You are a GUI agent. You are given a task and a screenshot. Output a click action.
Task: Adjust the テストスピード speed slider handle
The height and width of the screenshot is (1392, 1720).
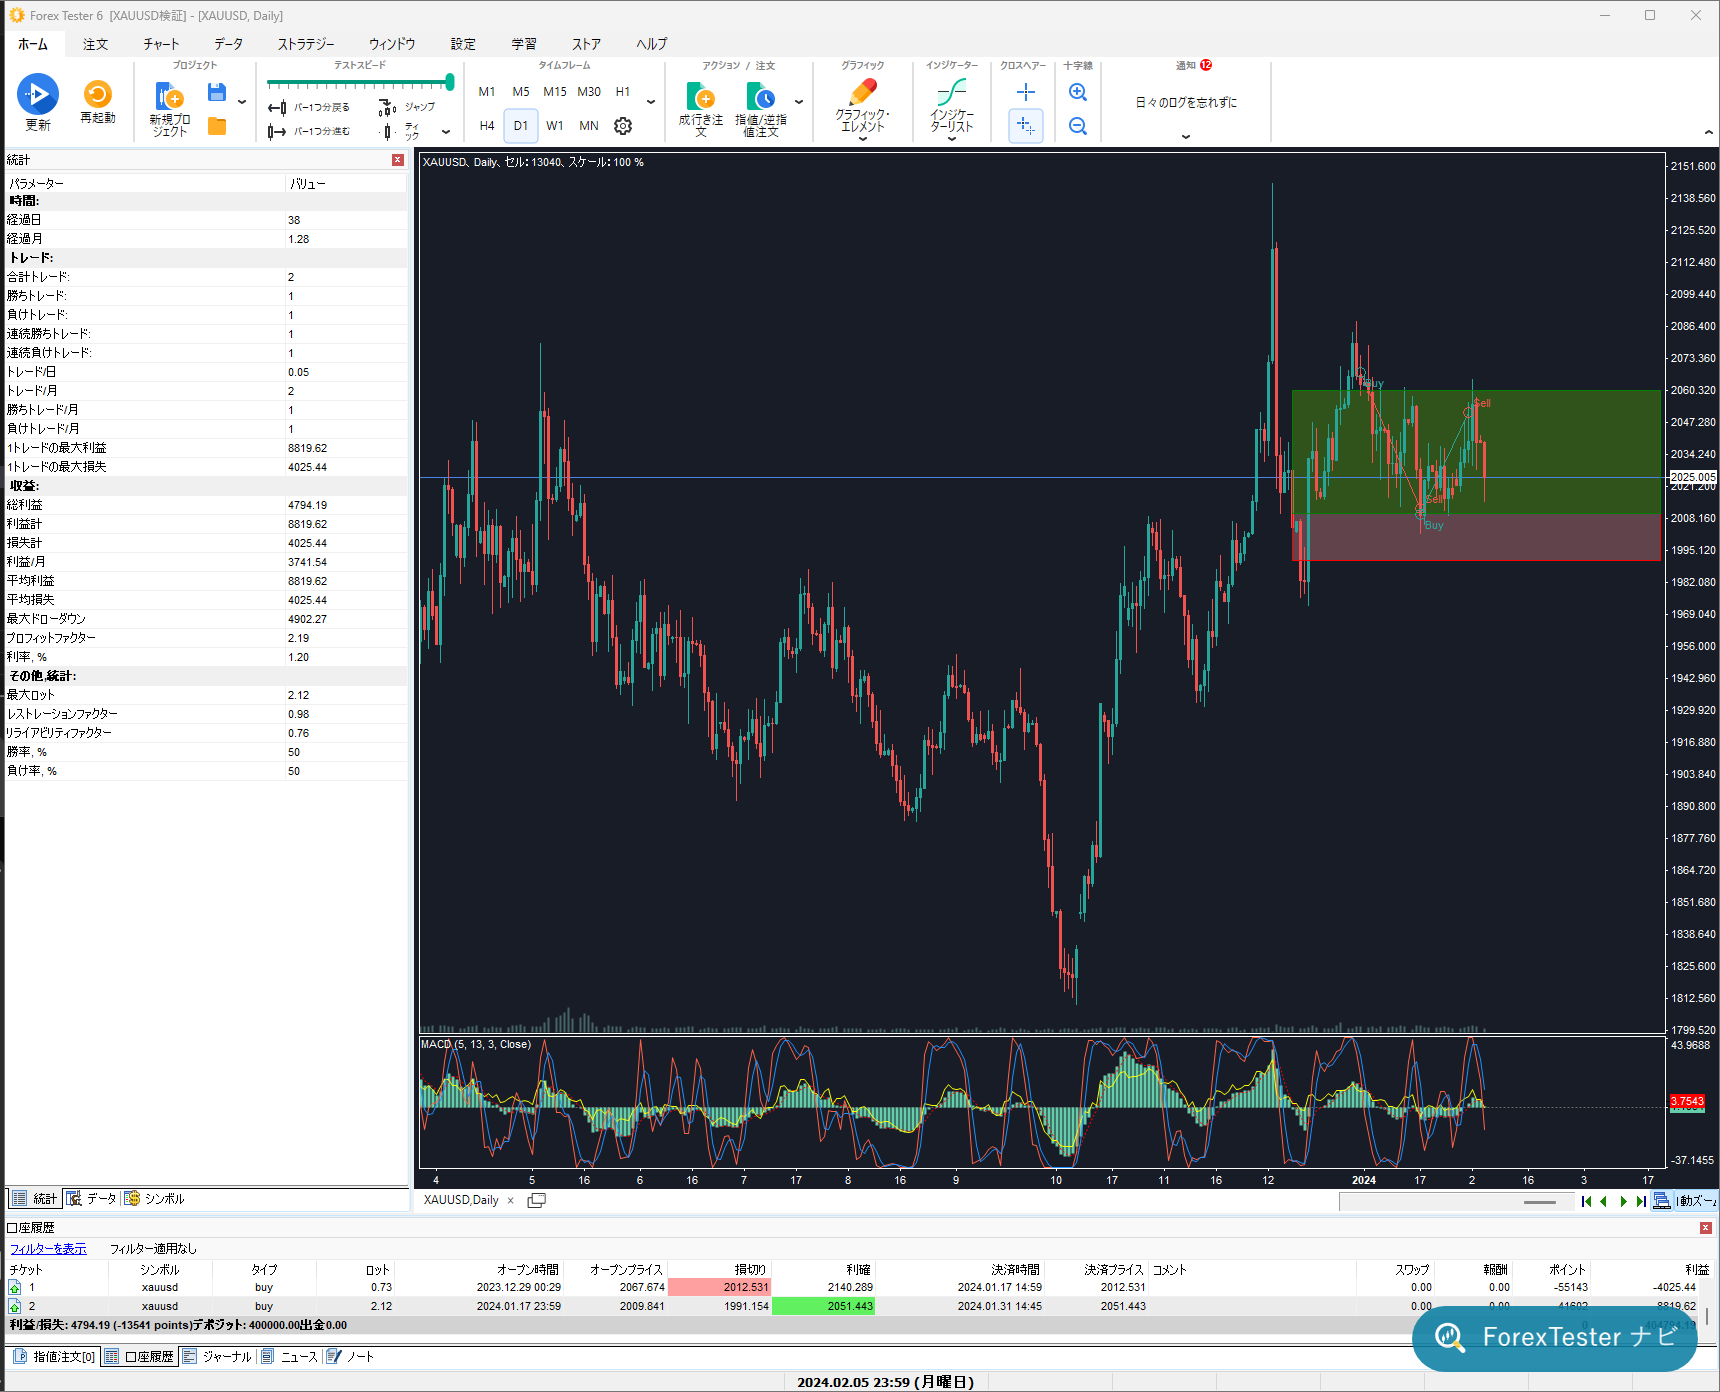pyautogui.click(x=450, y=82)
